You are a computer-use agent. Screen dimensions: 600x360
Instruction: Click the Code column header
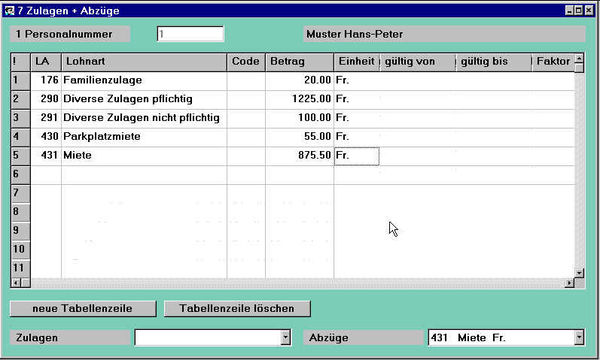click(246, 62)
